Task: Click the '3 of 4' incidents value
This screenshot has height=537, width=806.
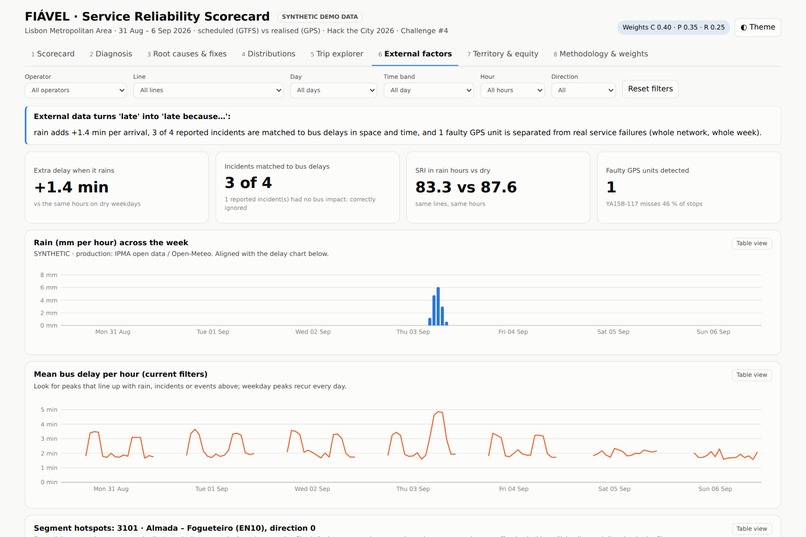Action: tap(248, 183)
